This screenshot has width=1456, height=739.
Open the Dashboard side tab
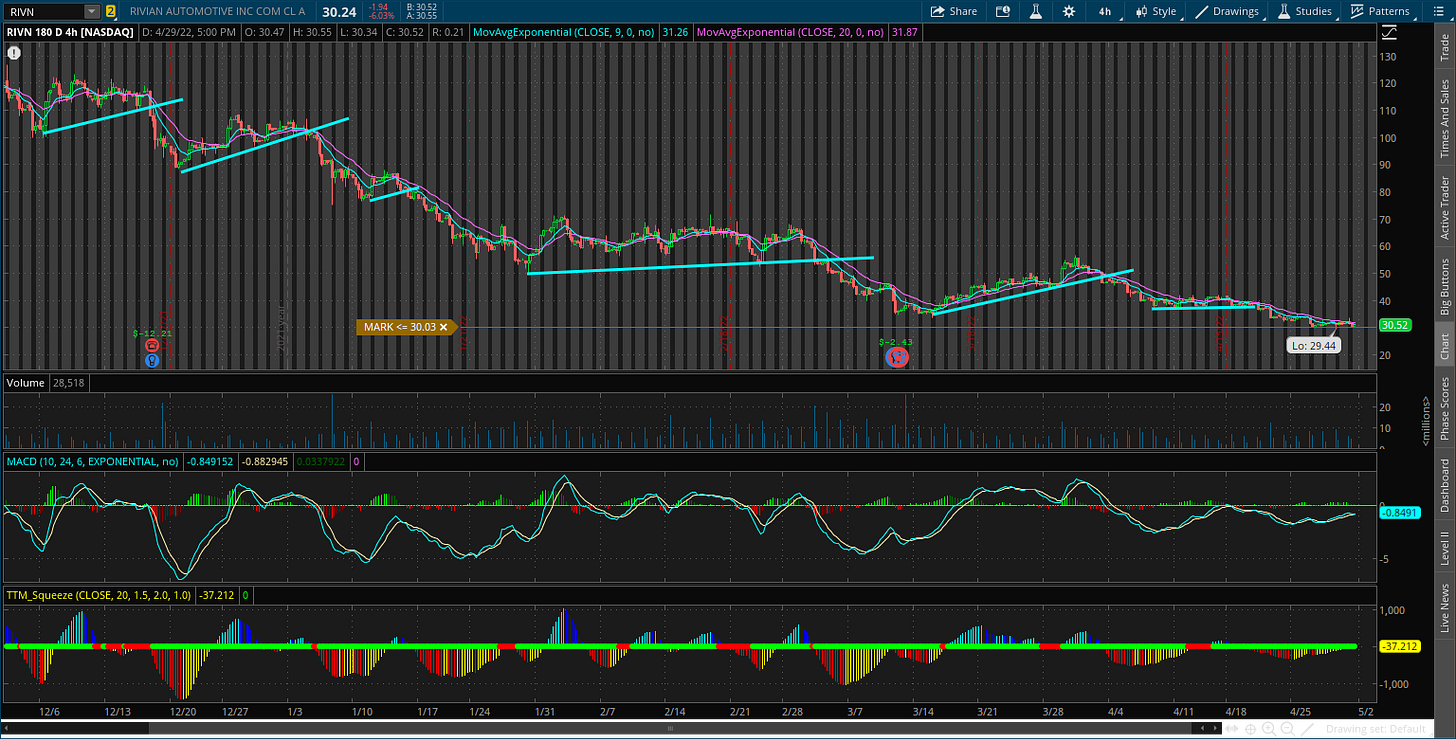[x=1444, y=485]
